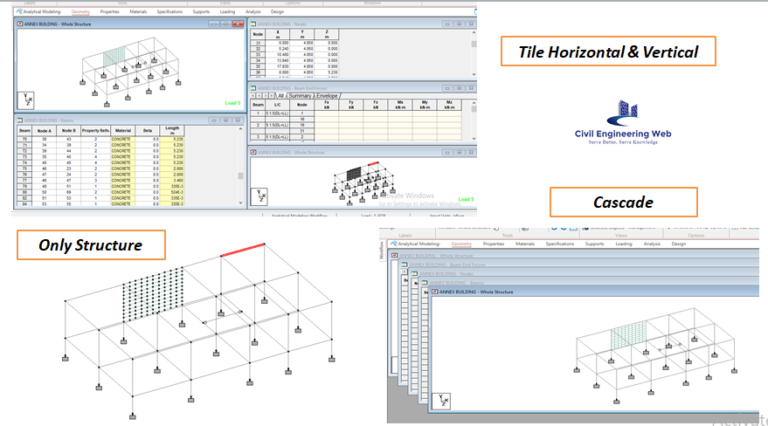This screenshot has width=768, height=426.
Task: Close the tiled top-left Whole Structure window
Action: (238, 22)
